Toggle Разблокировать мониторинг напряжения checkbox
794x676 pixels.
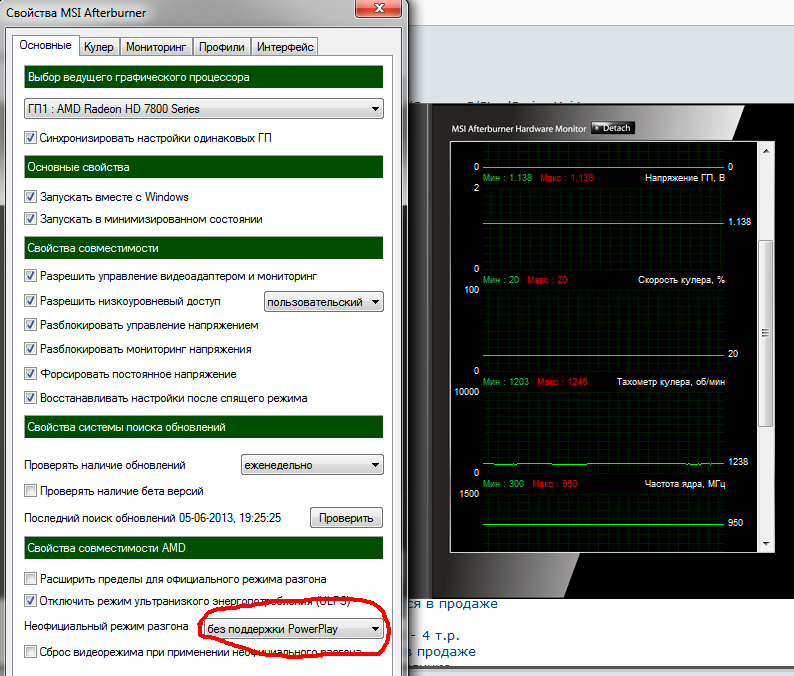[x=30, y=349]
